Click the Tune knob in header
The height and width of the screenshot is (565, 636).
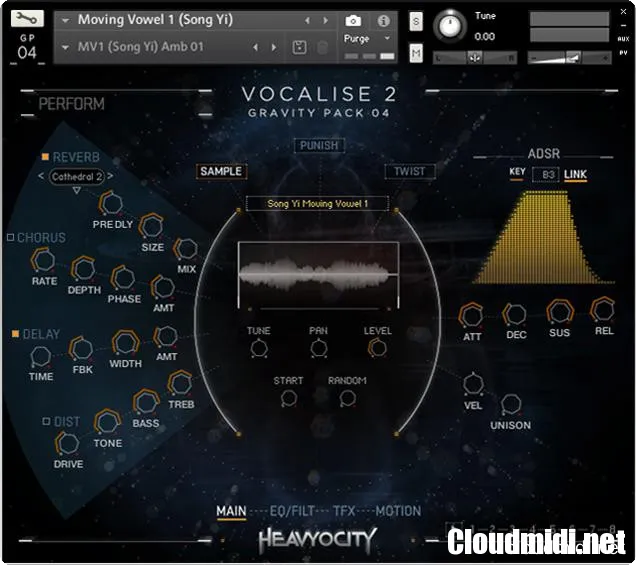point(452,25)
